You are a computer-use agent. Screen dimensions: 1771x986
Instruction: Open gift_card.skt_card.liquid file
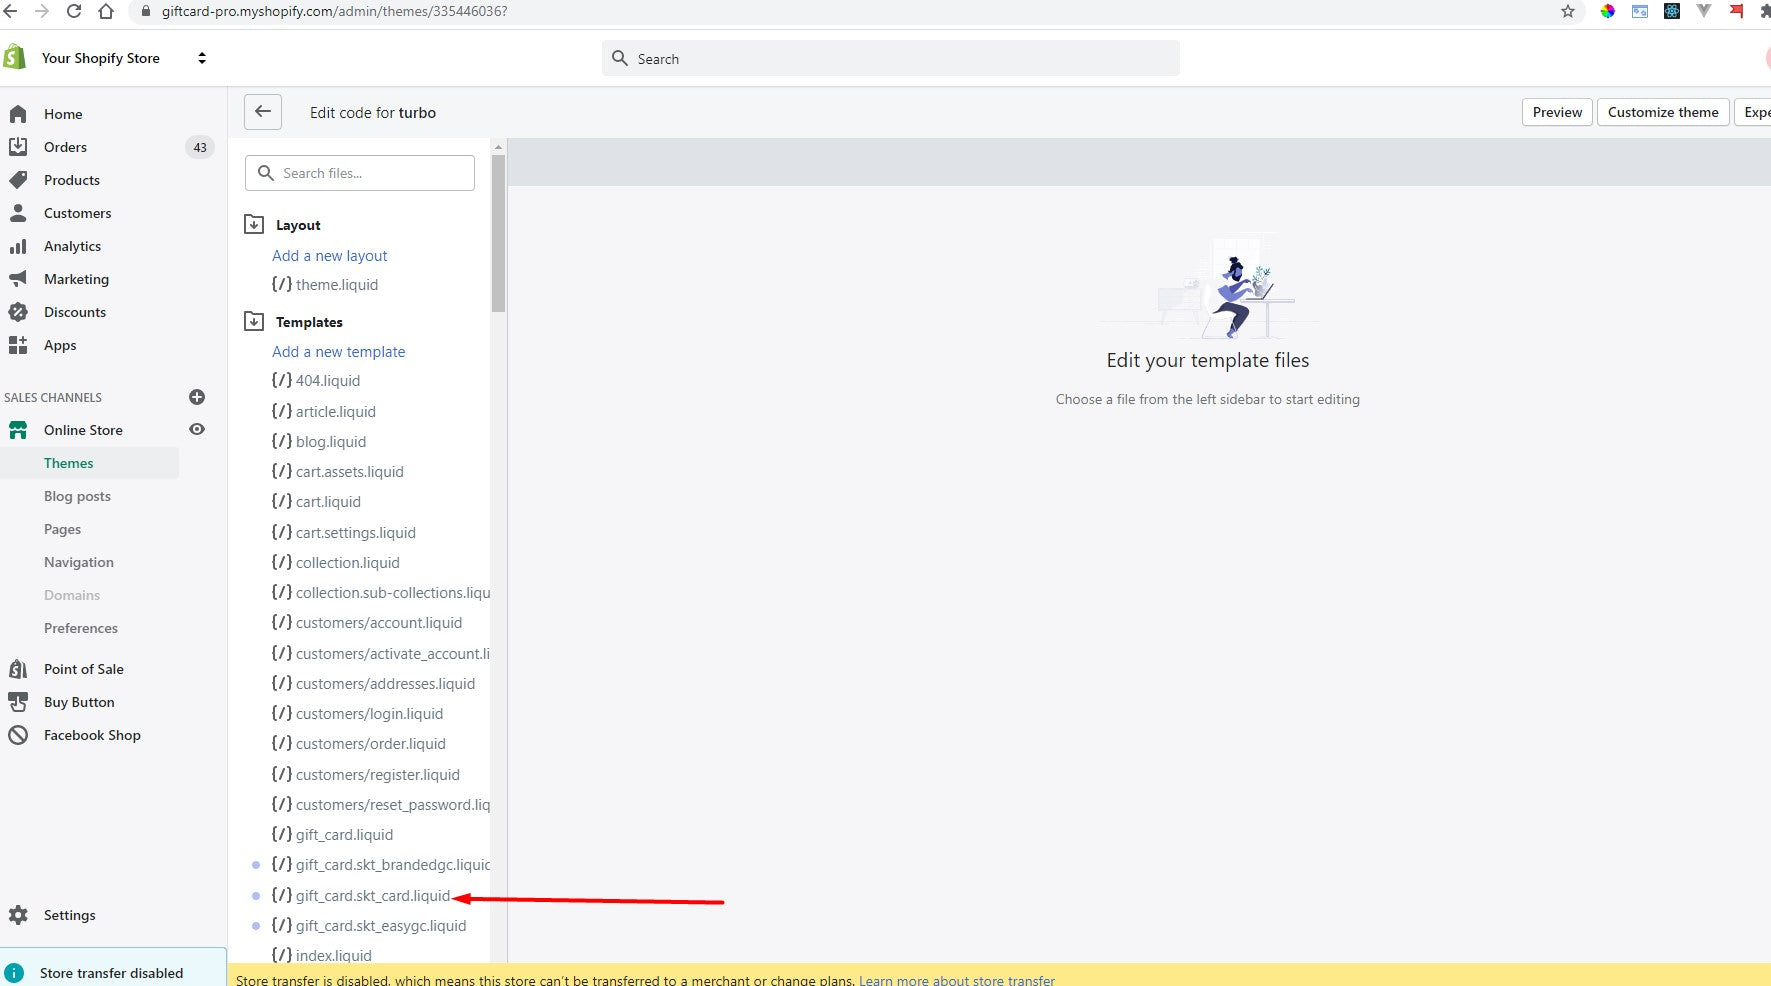click(x=372, y=896)
